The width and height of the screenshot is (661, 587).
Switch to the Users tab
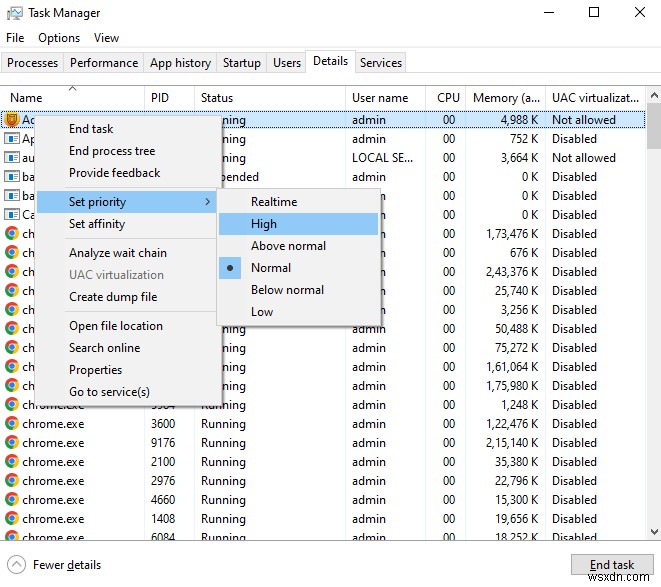(x=287, y=63)
